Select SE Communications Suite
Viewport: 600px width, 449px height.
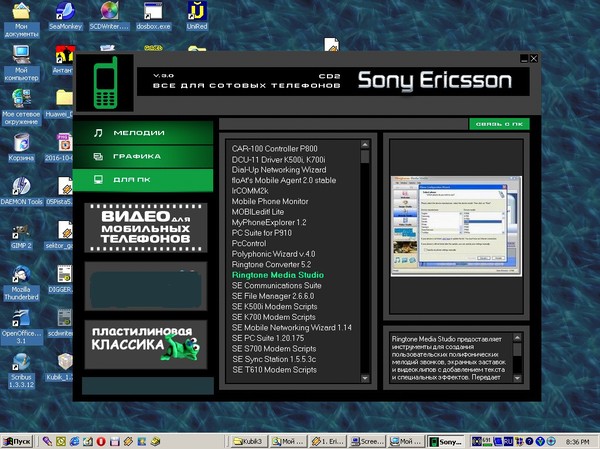pos(276,286)
